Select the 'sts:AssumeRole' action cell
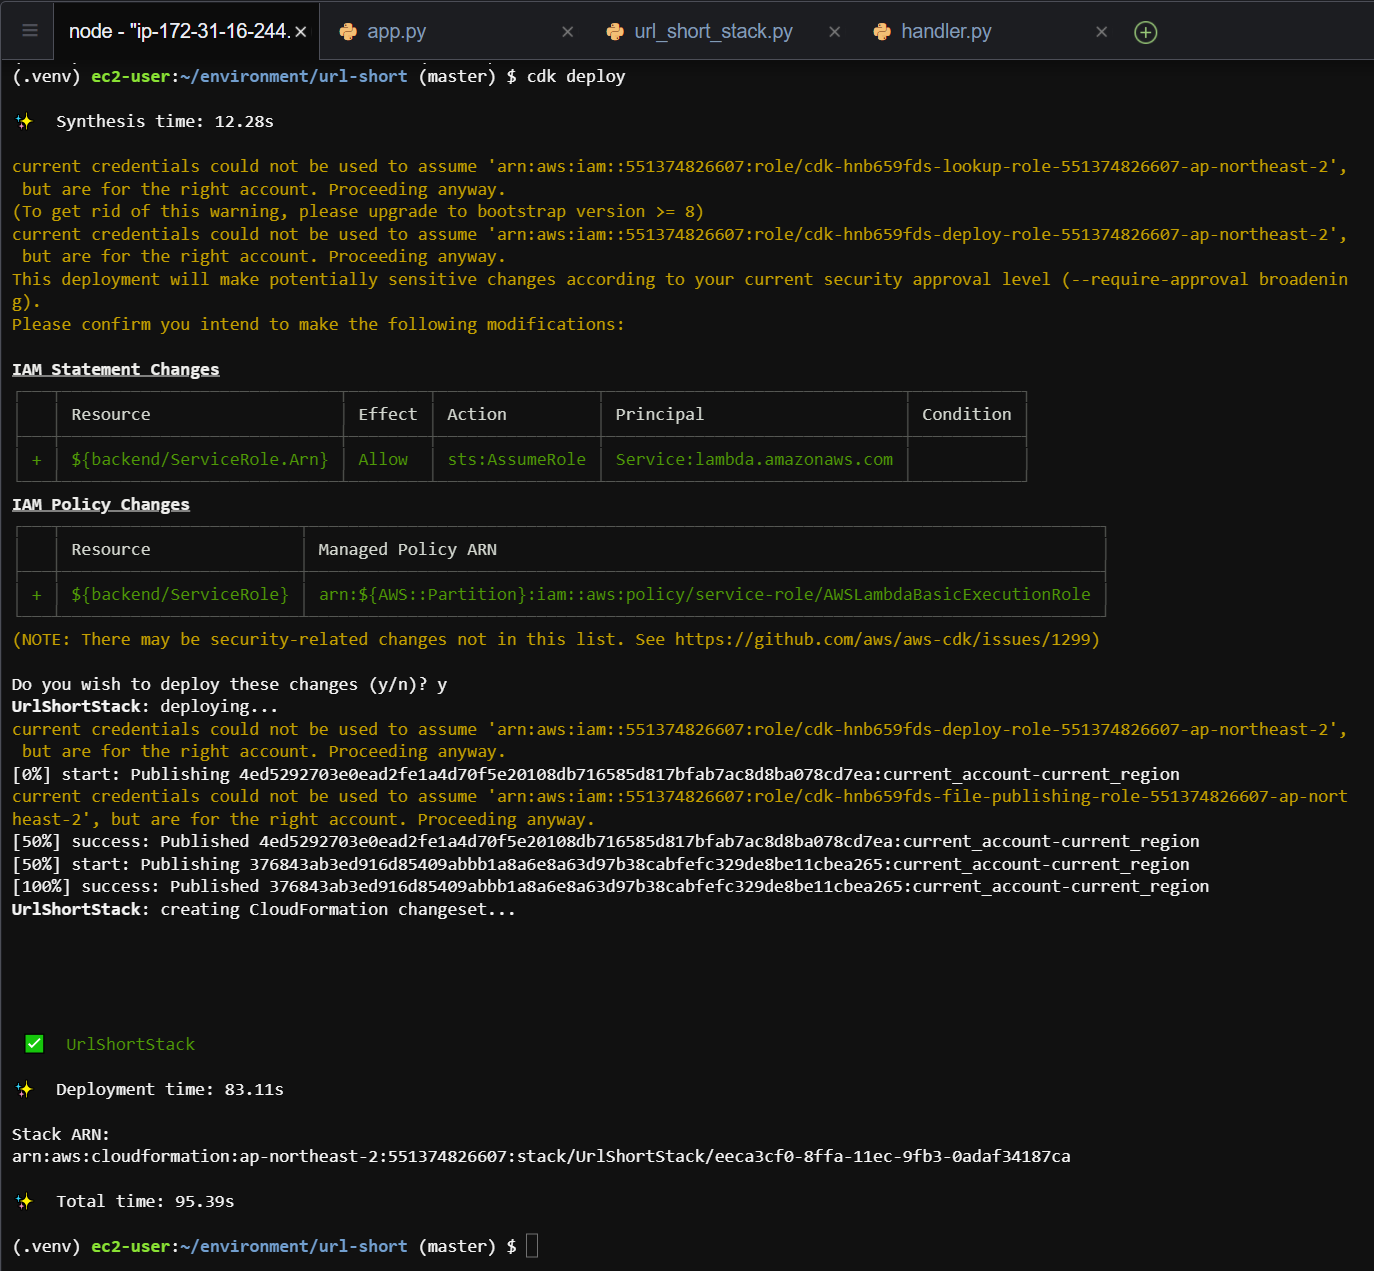1374x1271 pixels. pos(517,459)
